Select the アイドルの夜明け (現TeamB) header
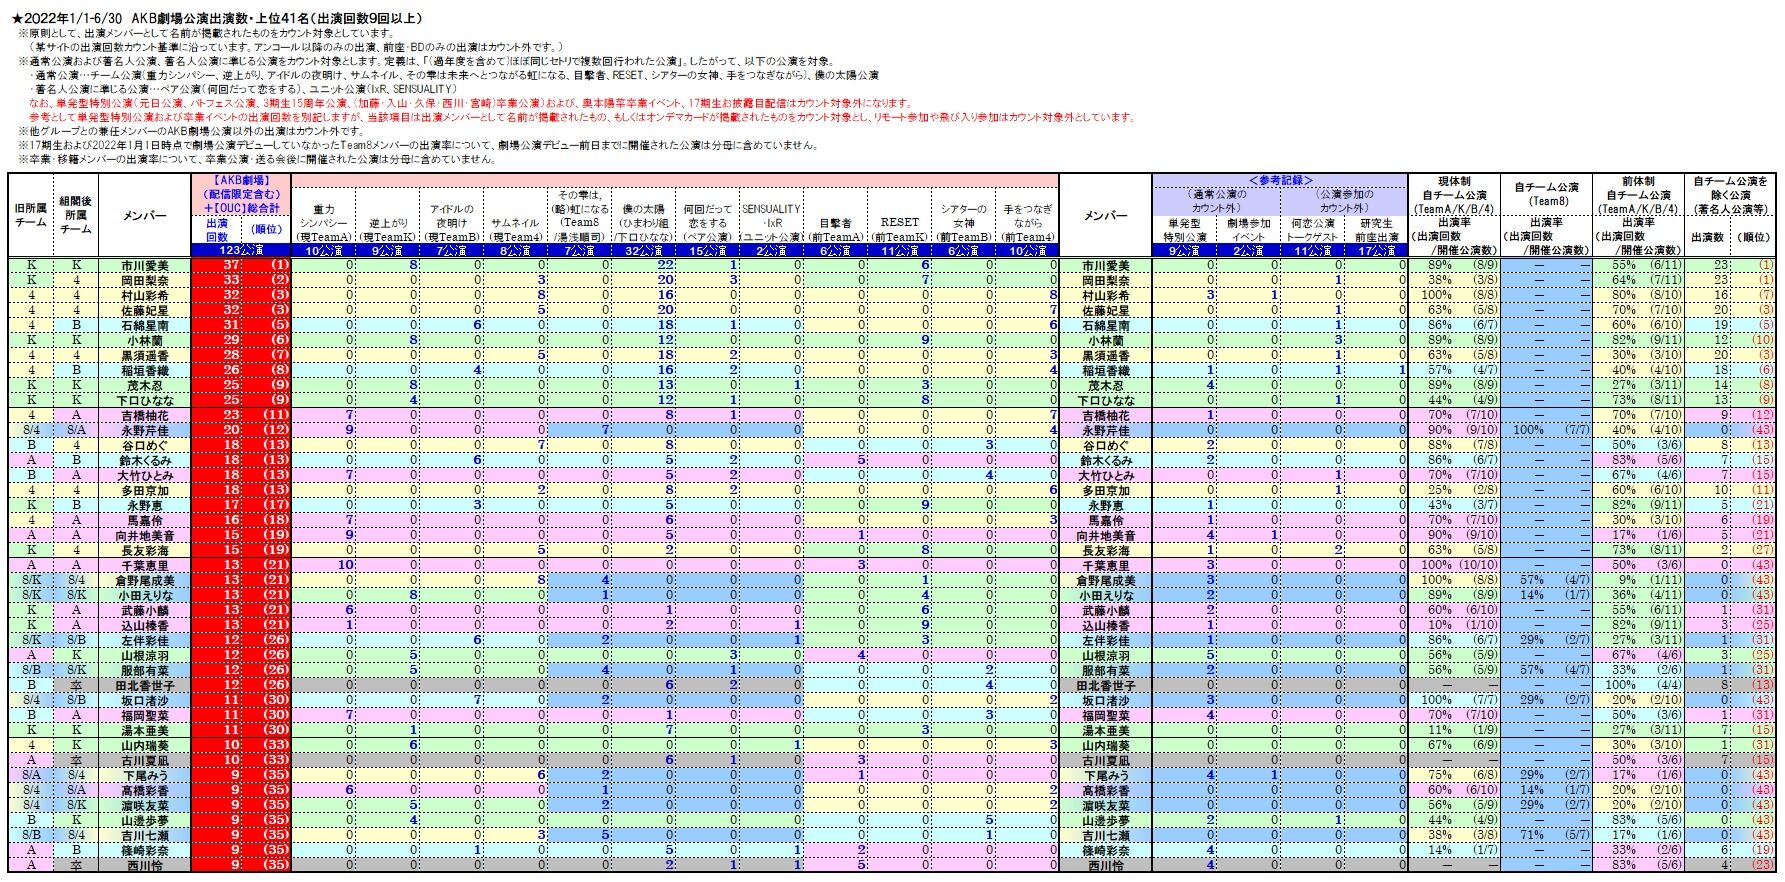1785x882 pixels. pos(451,223)
